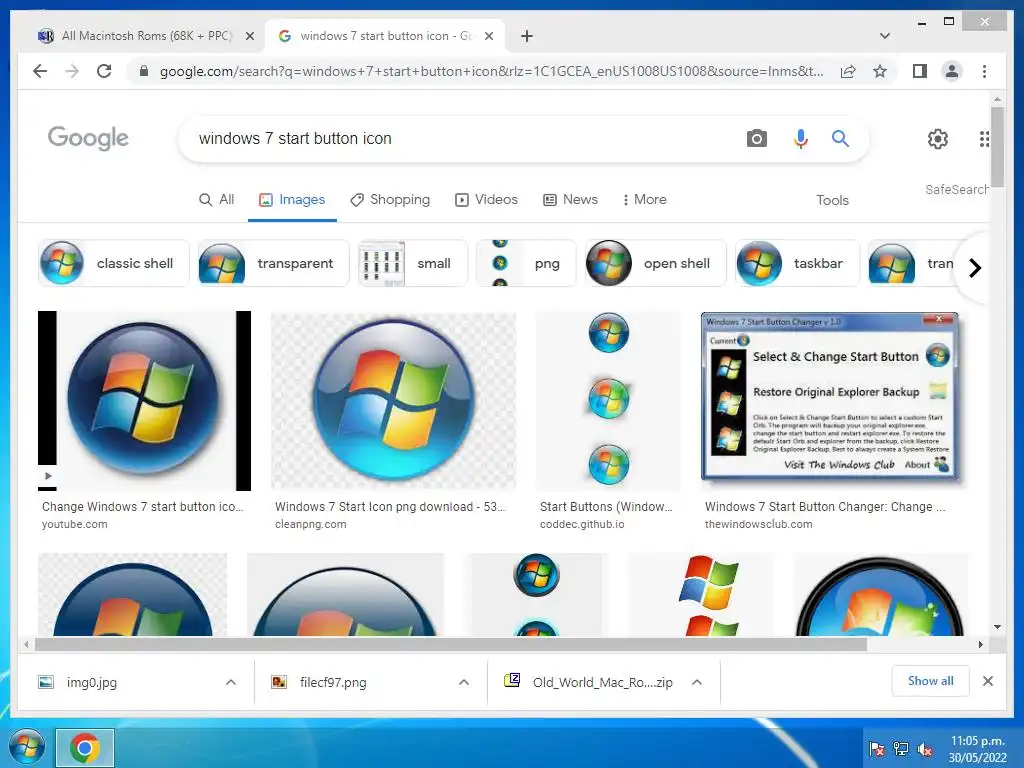Switch to Videos results
1024x768 pixels.
point(486,200)
